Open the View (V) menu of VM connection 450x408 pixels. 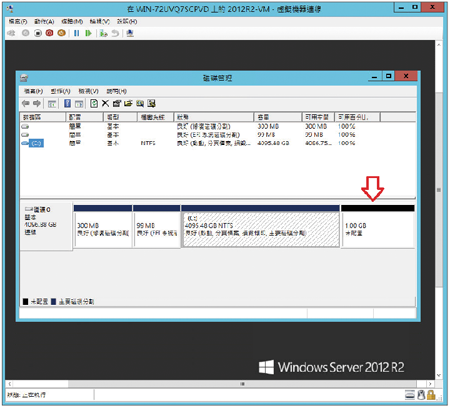coord(100,21)
